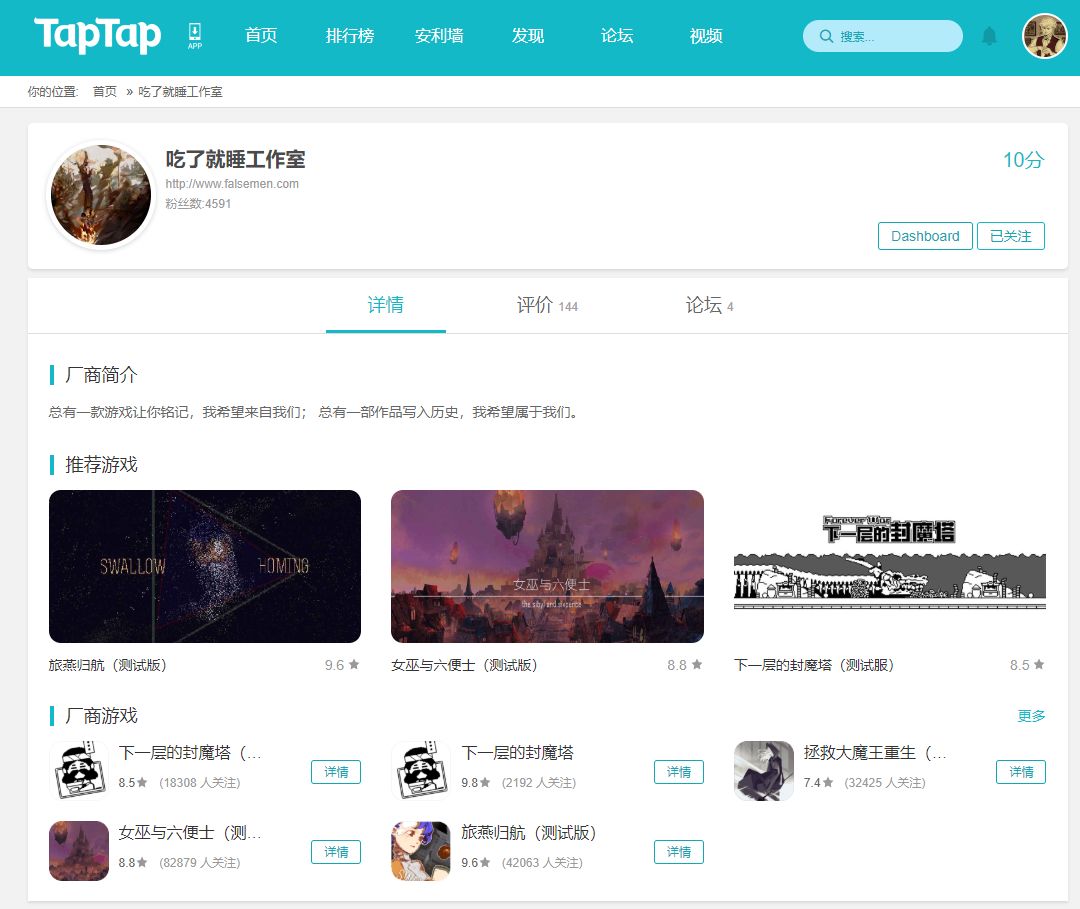
Task: Click the 拯救大魔王重生 title text
Action: point(875,753)
